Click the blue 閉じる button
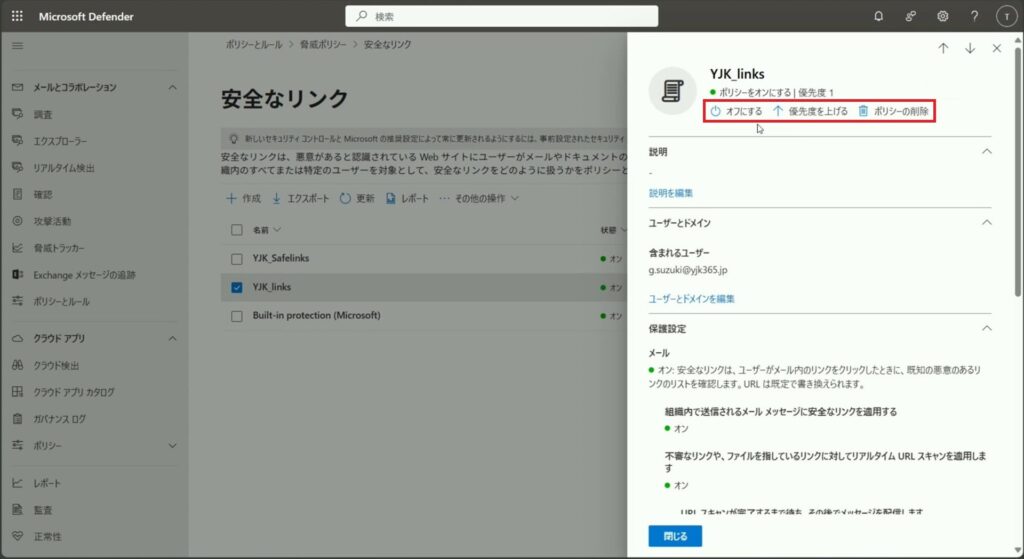This screenshot has height=559, width=1024. coord(675,536)
